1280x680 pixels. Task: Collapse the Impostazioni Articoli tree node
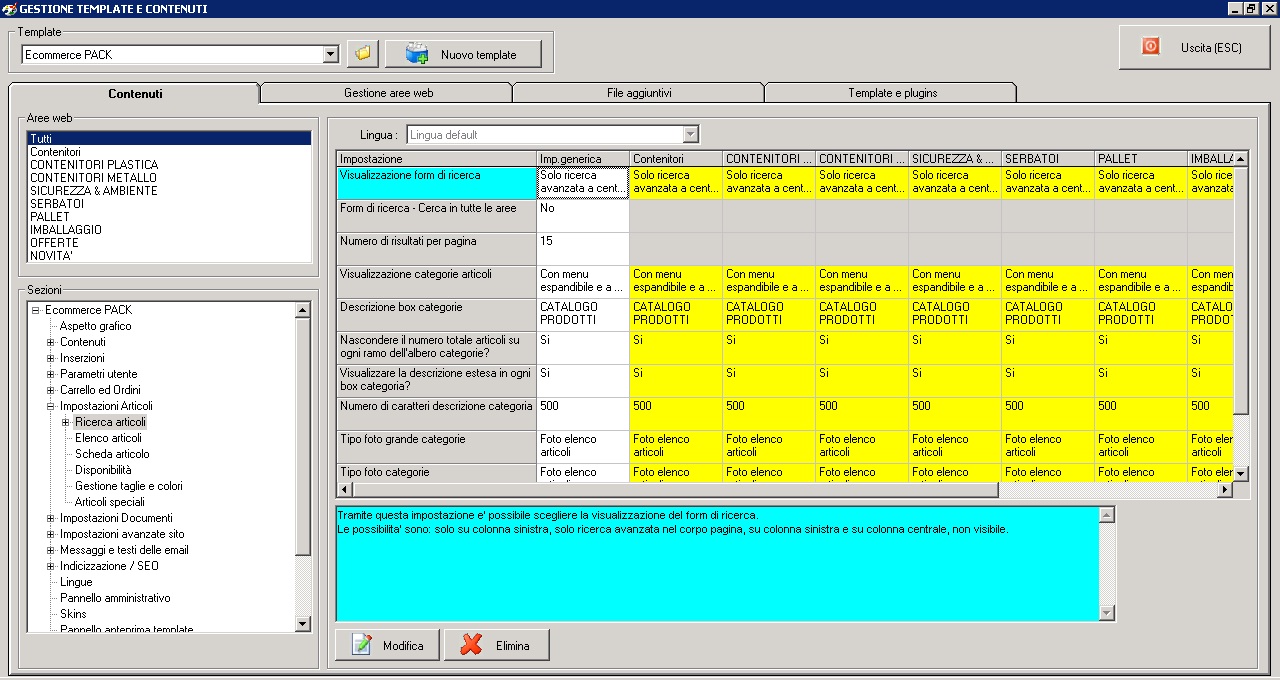coord(51,406)
